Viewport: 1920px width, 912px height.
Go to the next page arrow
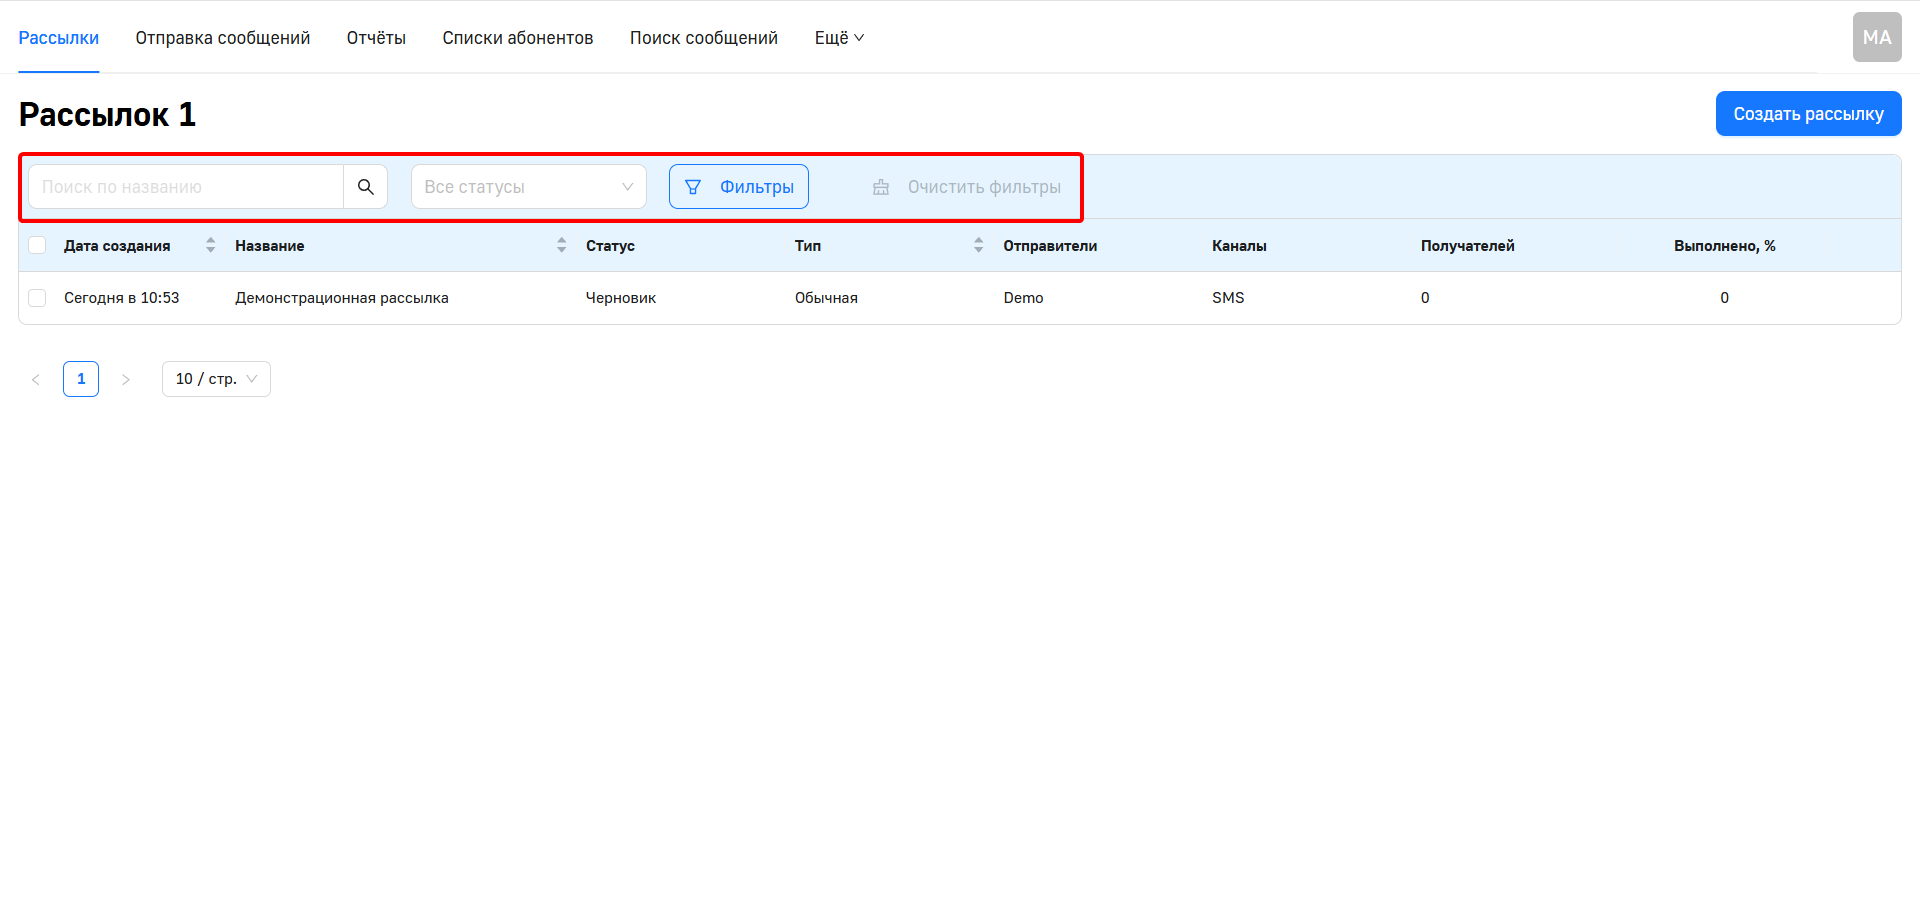tap(126, 379)
